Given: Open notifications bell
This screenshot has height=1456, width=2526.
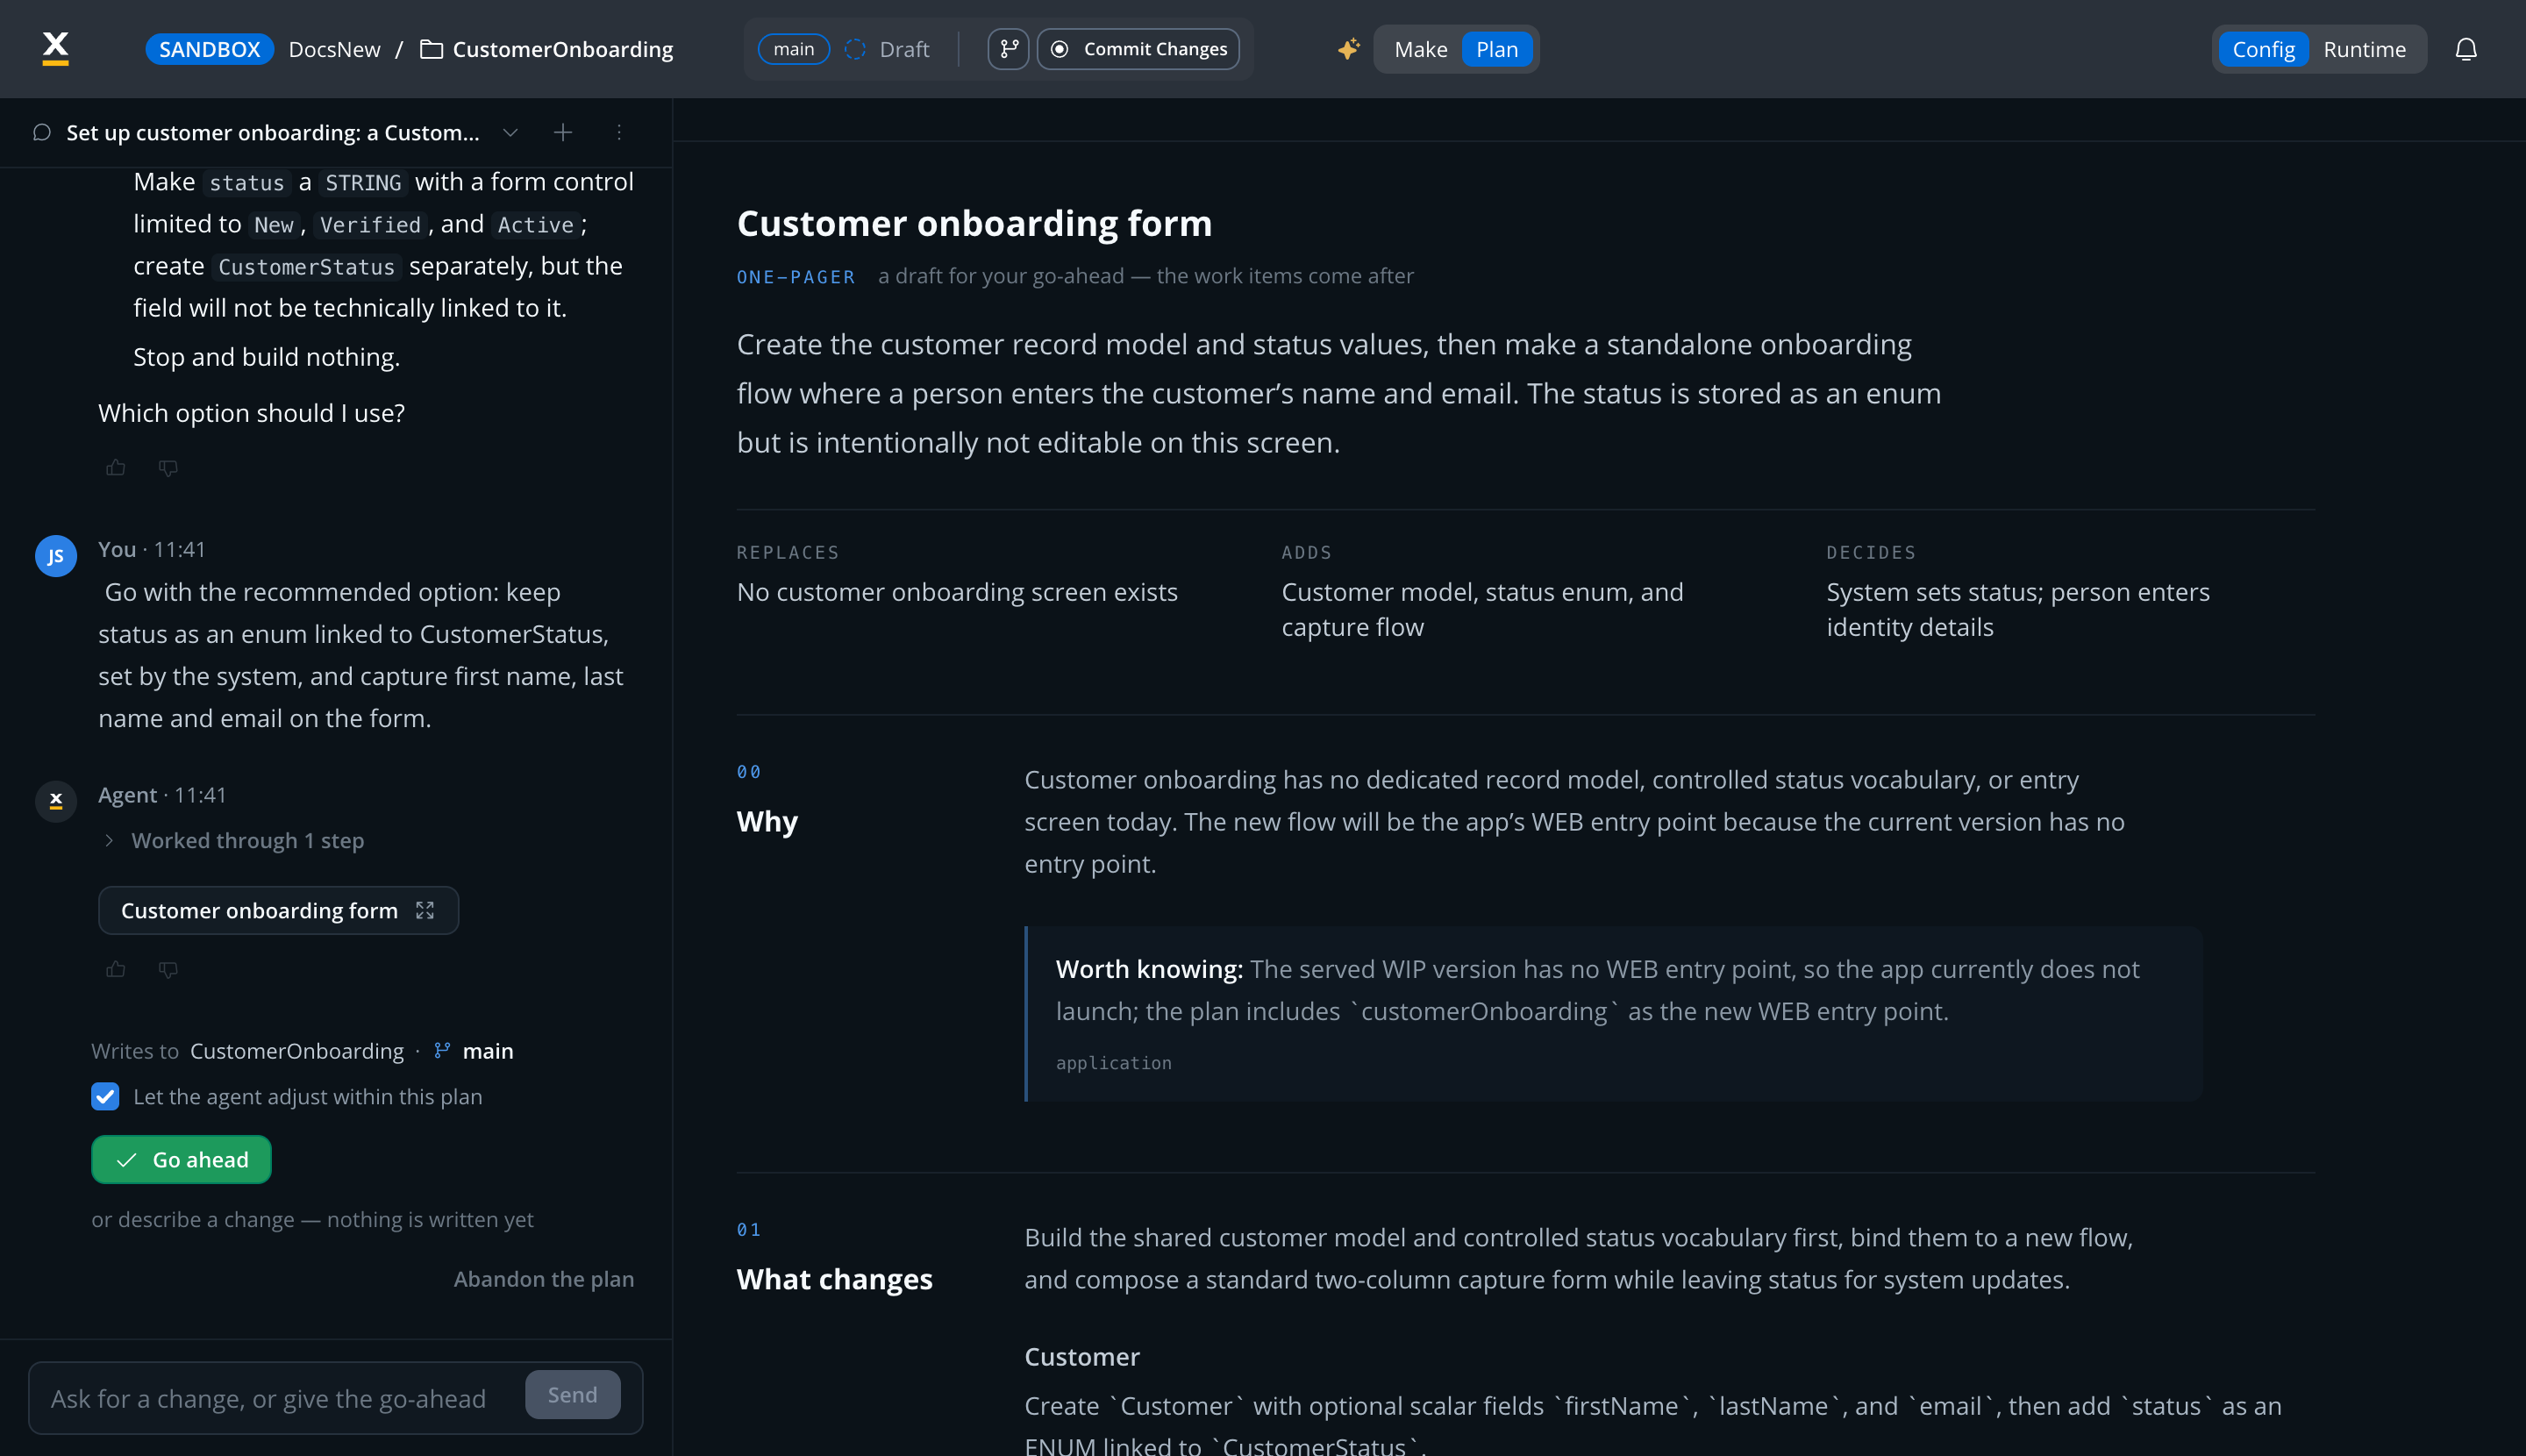Looking at the screenshot, I should (2465, 49).
